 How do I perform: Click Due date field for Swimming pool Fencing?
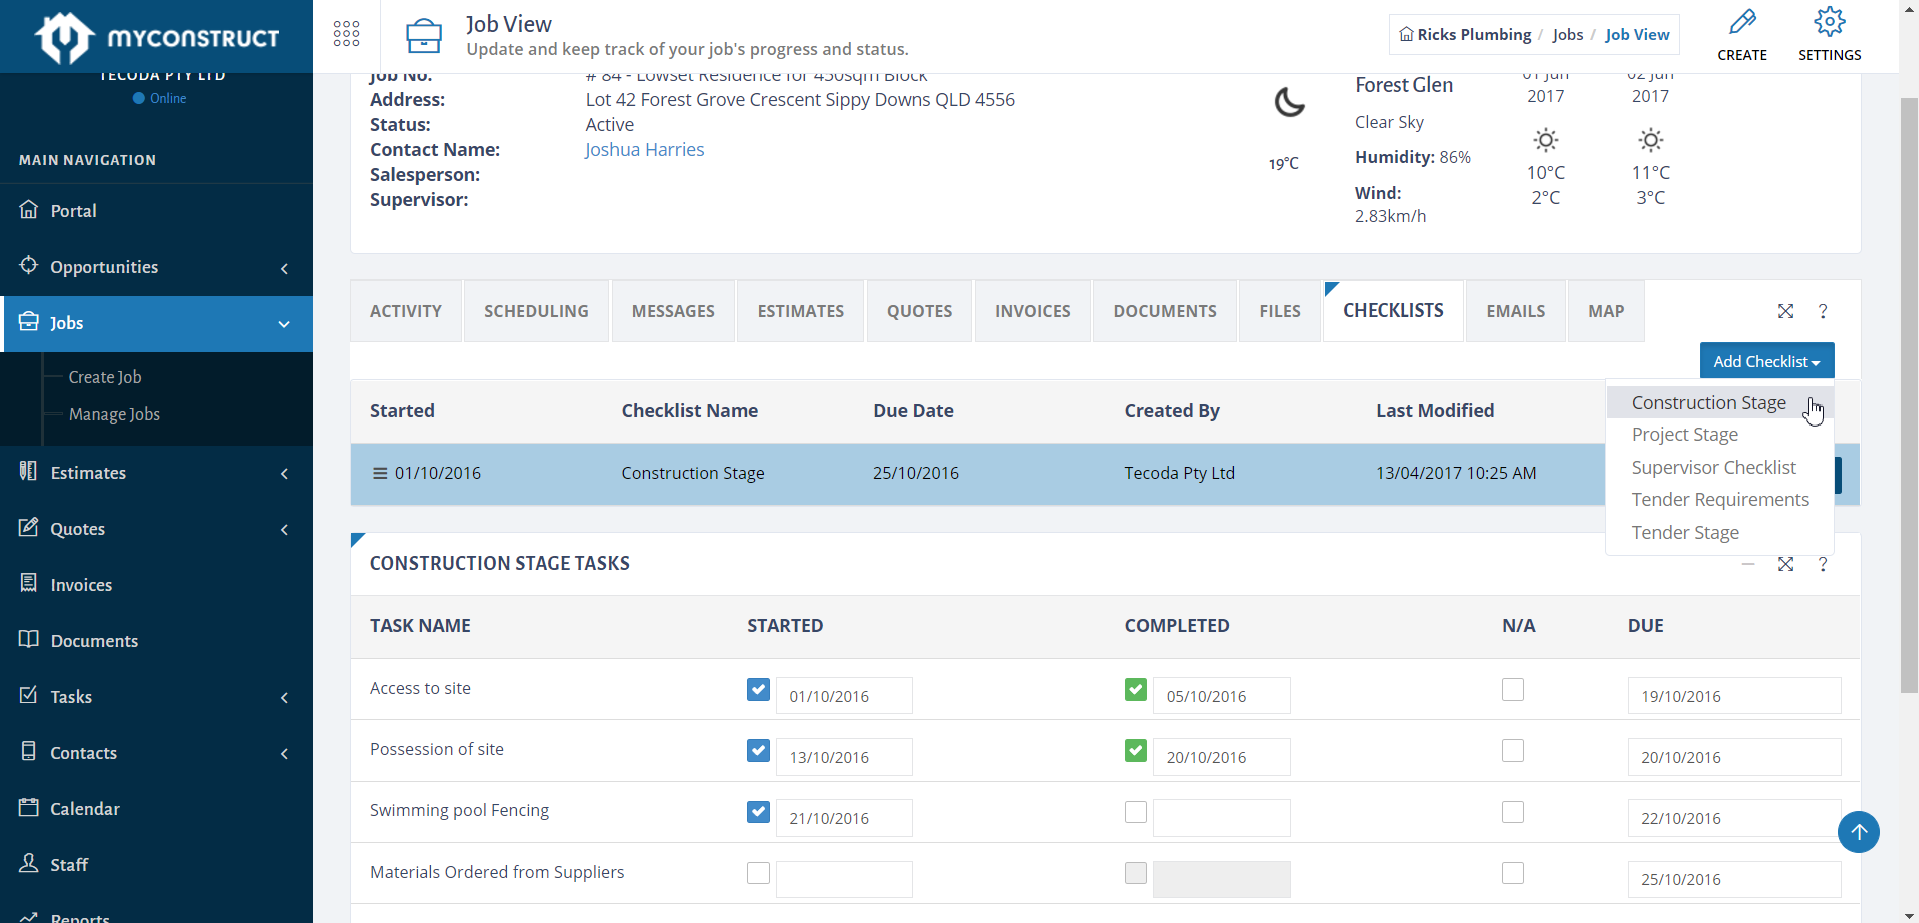(1734, 817)
